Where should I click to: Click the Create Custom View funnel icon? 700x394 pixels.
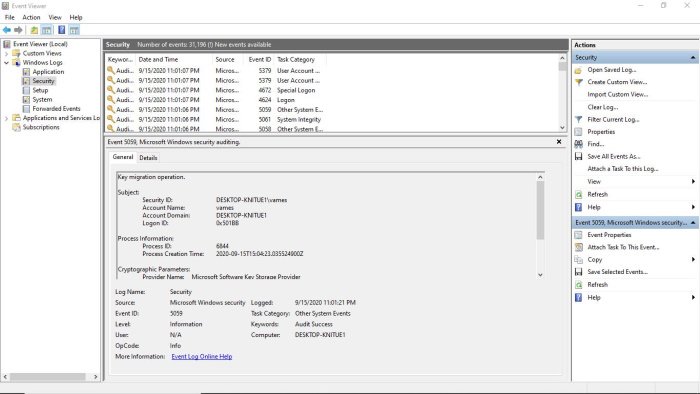click(x=579, y=82)
